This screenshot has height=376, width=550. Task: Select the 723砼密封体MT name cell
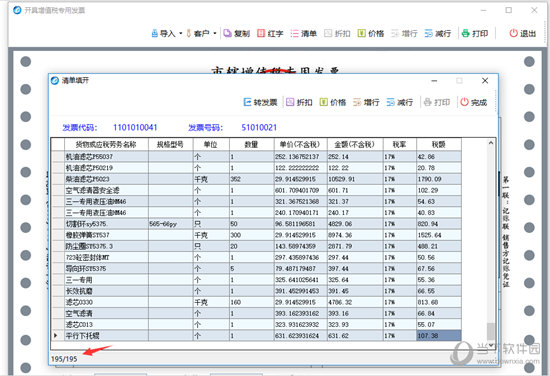tap(106, 257)
